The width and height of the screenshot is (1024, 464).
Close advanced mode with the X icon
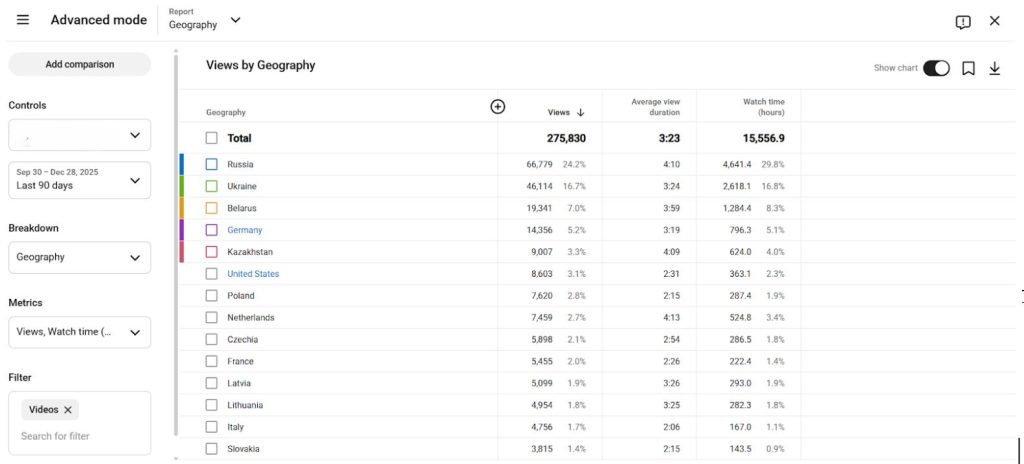995,21
